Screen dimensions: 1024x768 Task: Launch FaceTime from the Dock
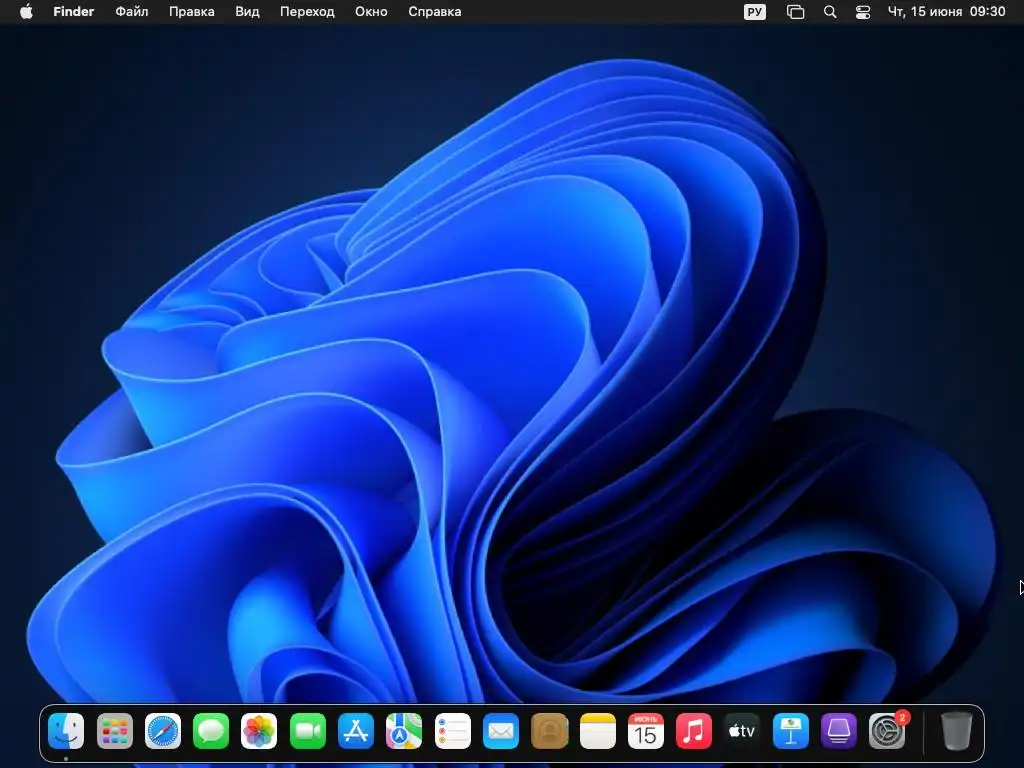pyautogui.click(x=308, y=731)
